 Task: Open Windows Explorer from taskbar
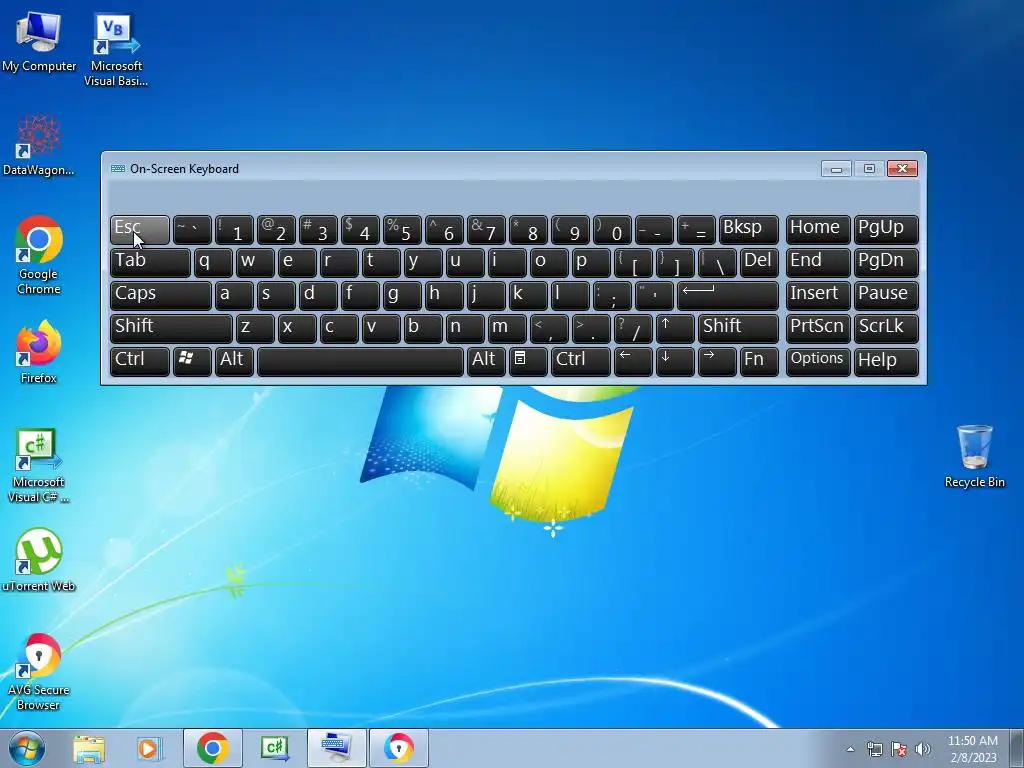89,748
